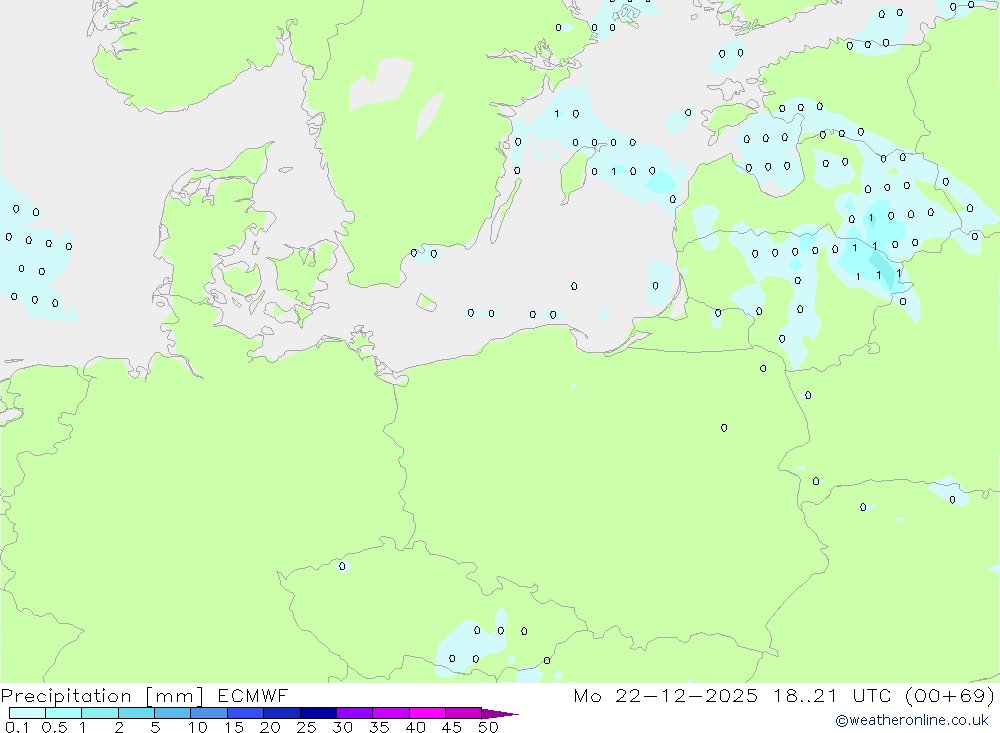Click the "Precipitation" title word
The width and height of the screenshot is (1000, 733).
pyautogui.click(x=66, y=696)
